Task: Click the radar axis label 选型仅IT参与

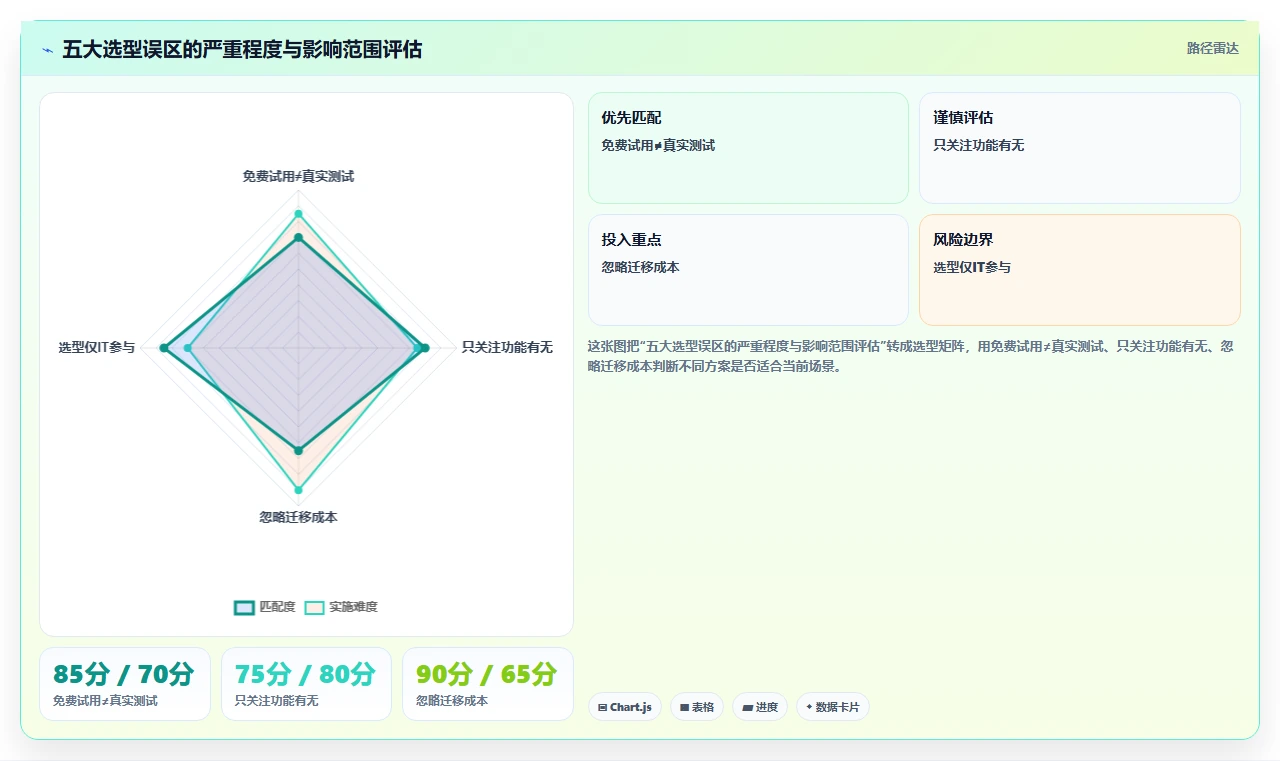Action: click(x=96, y=347)
